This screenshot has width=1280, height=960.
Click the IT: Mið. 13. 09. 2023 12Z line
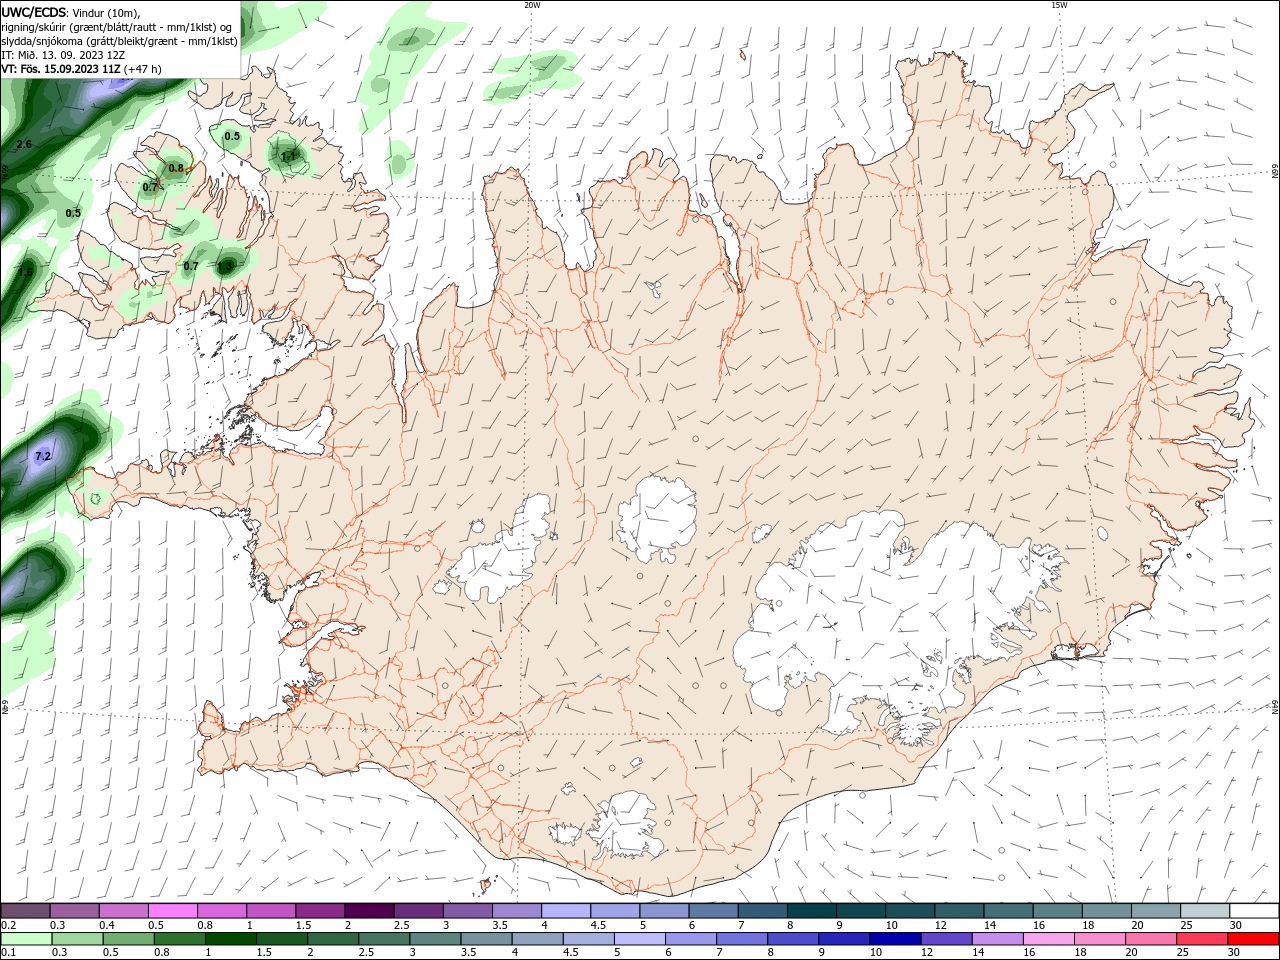(x=65, y=55)
